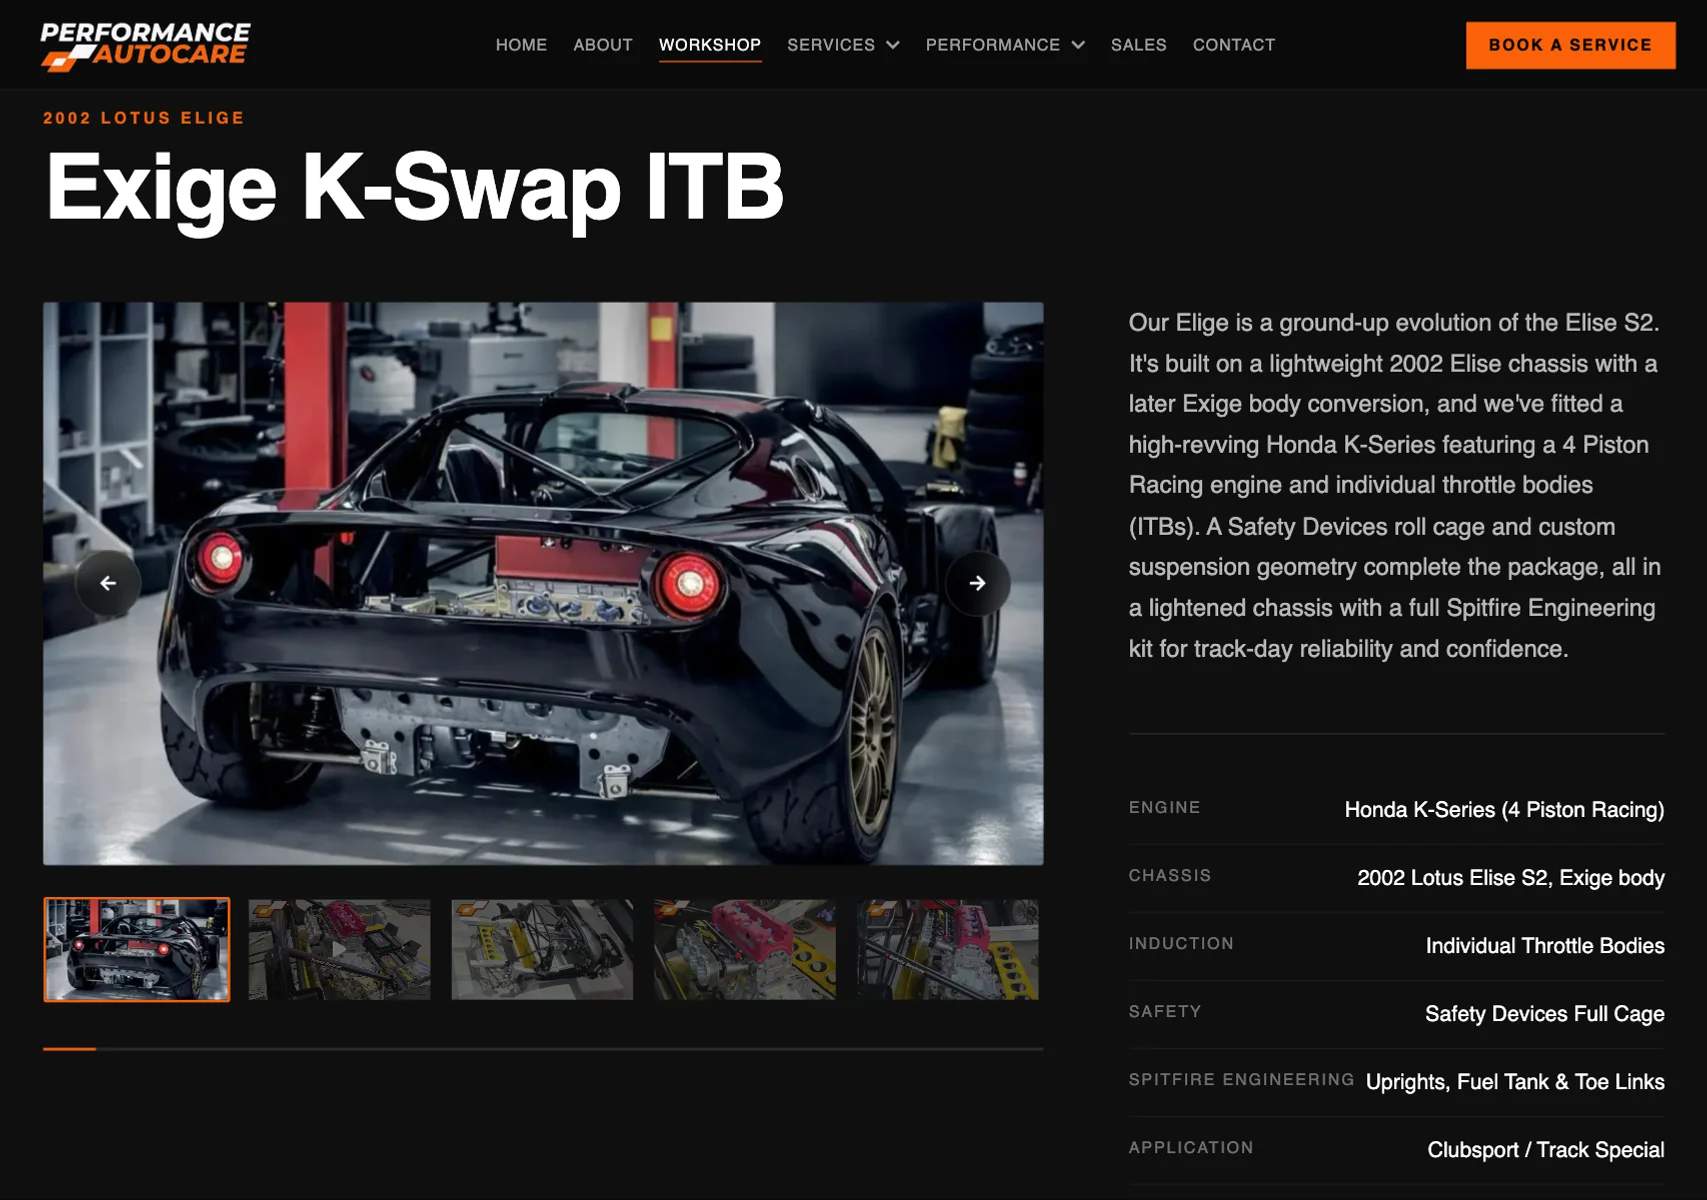Expand the Services dropdown chevron
1707x1200 pixels.
click(893, 45)
